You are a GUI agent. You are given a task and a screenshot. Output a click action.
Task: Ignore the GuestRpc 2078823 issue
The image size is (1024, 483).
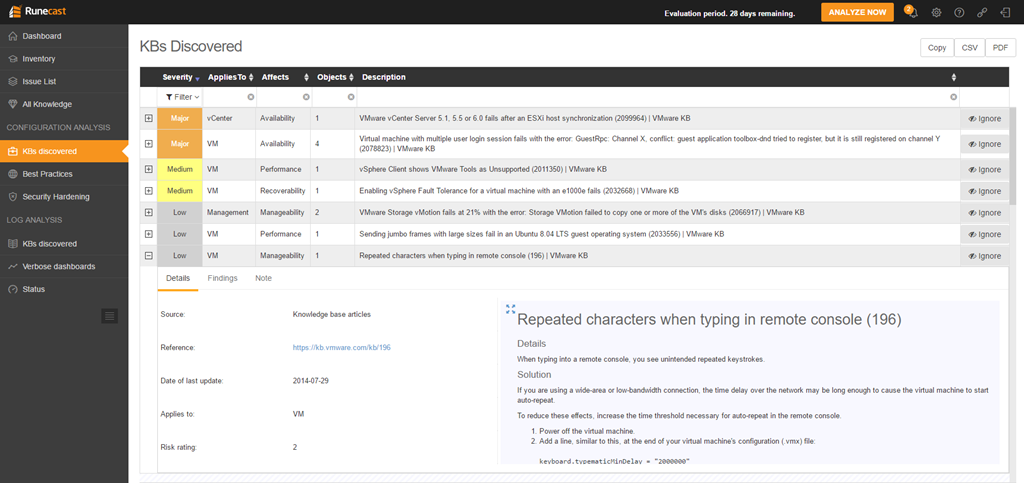985,144
